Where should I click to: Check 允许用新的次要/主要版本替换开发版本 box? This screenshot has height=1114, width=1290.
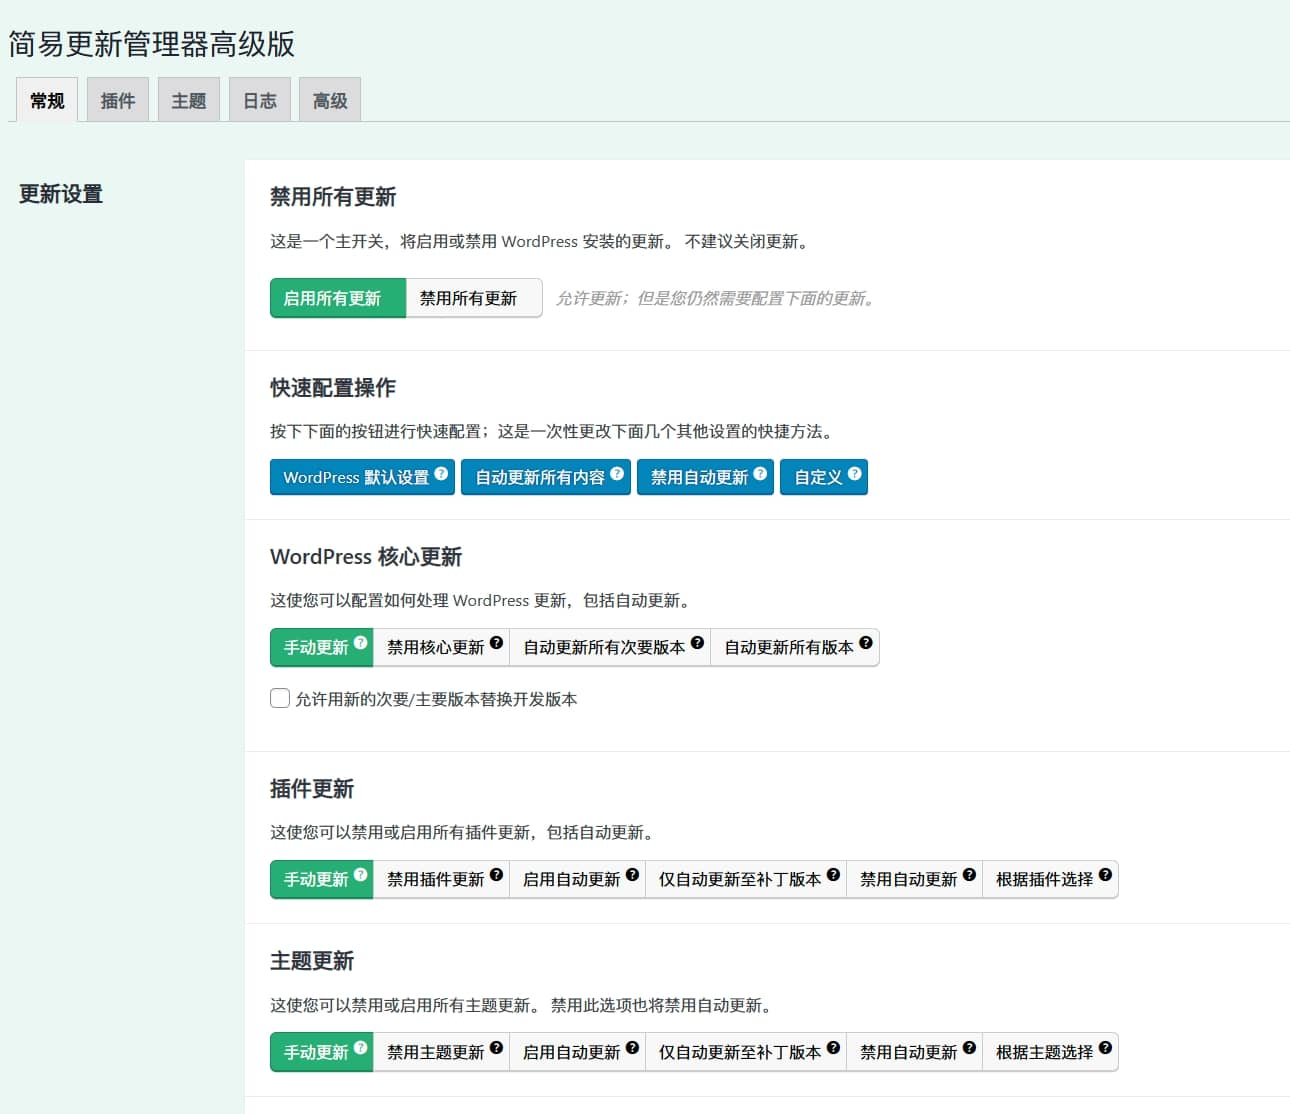coord(280,698)
